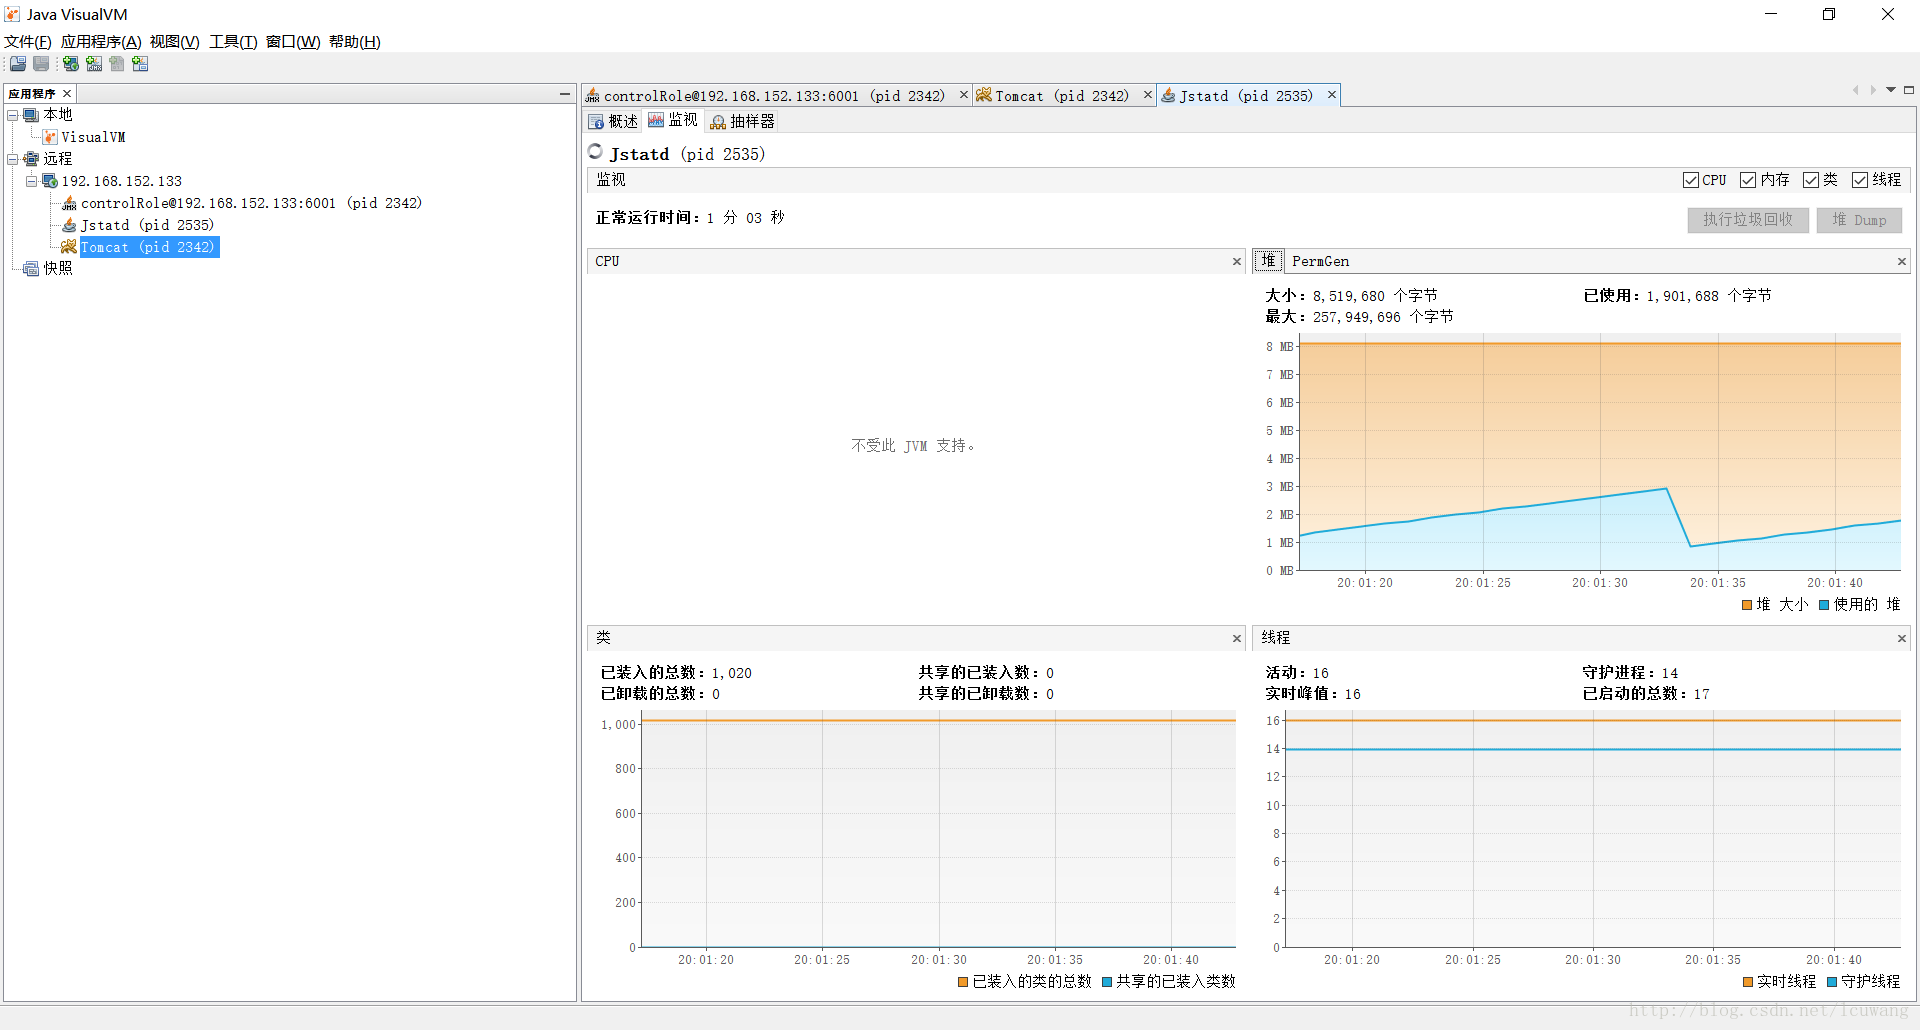Close the 类 classes chart panel
This screenshot has width=1920, height=1030.
(x=1237, y=639)
